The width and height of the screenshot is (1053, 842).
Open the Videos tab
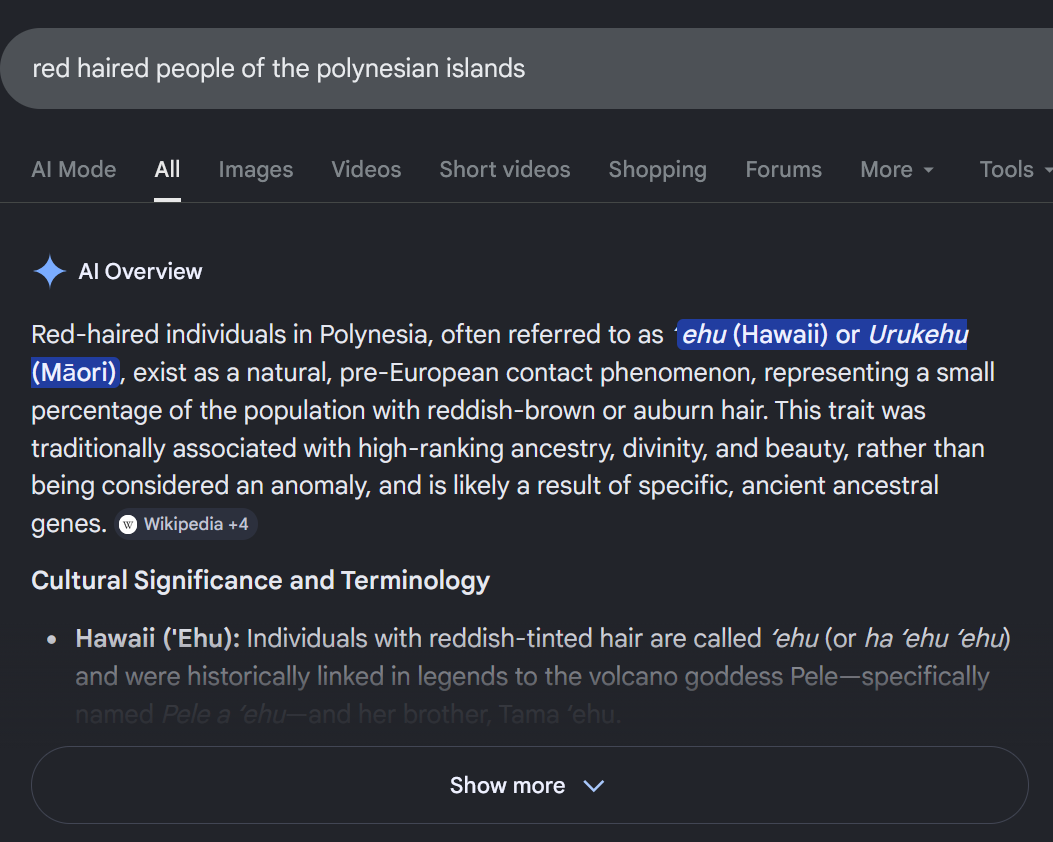tap(366, 169)
